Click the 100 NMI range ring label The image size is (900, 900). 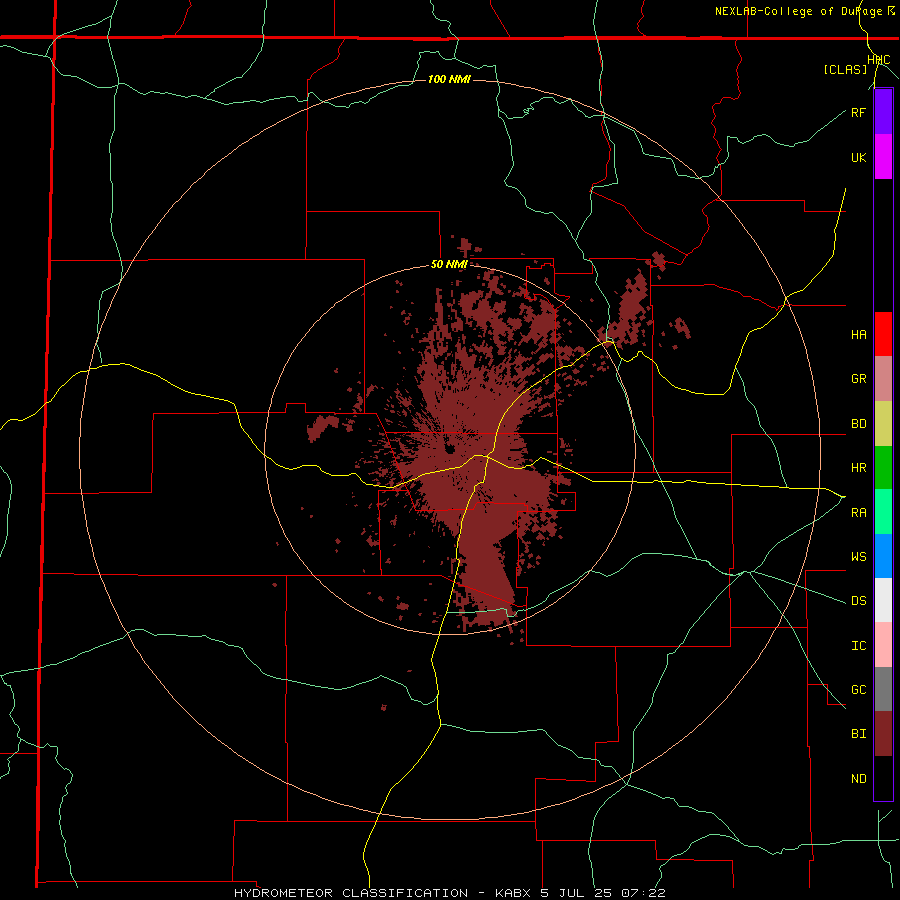(x=449, y=79)
